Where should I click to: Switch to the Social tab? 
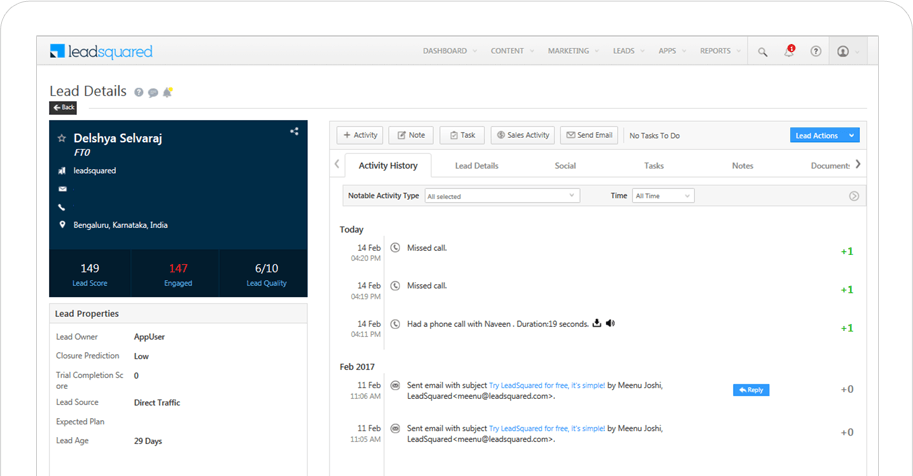pyautogui.click(x=565, y=165)
